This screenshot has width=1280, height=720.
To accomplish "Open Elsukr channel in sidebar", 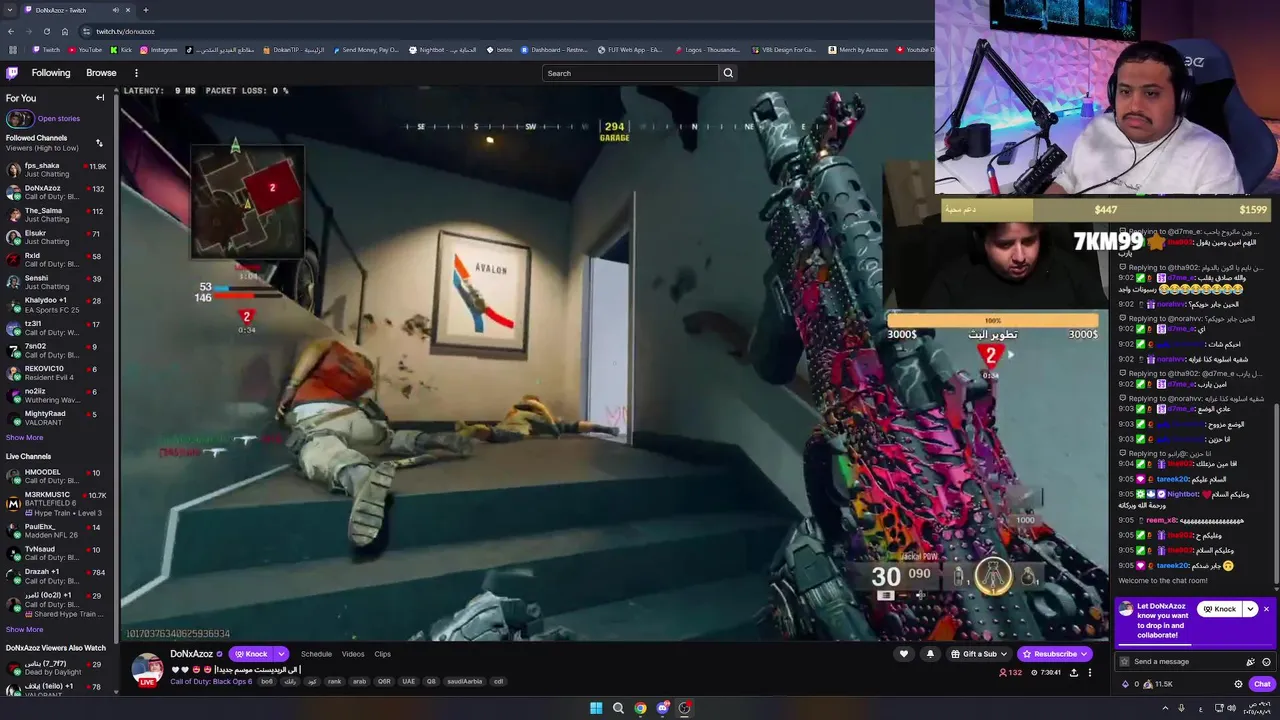I will [x=56, y=237].
